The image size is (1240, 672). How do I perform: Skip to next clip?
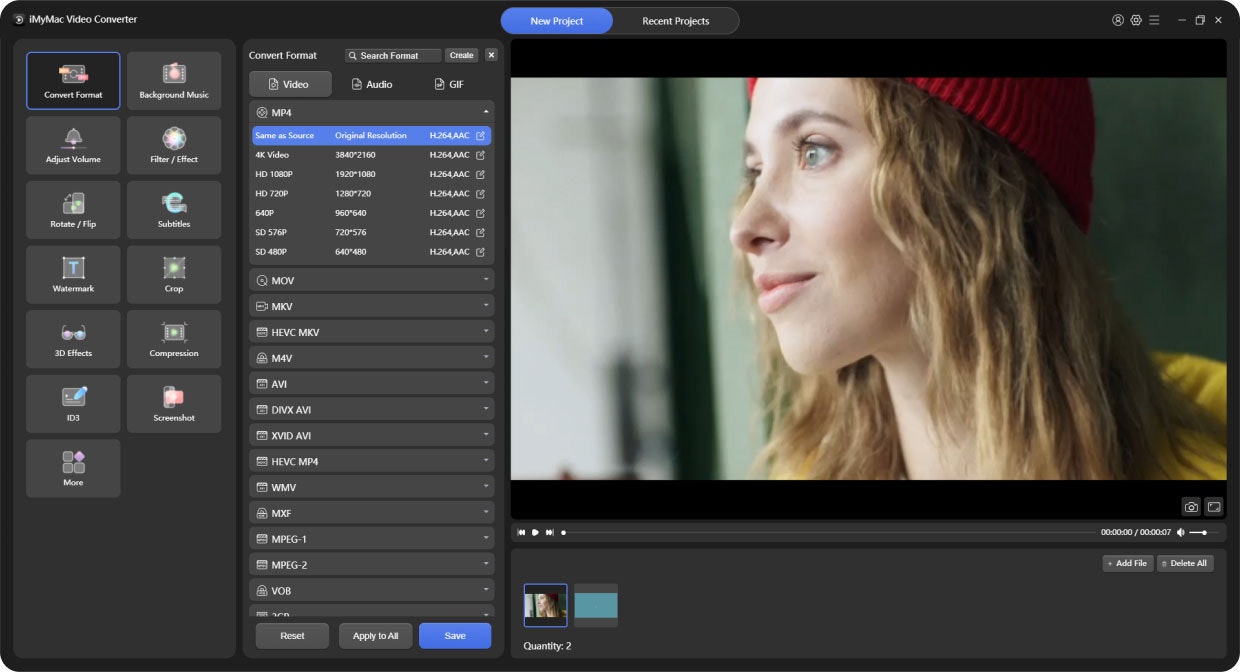pos(549,533)
